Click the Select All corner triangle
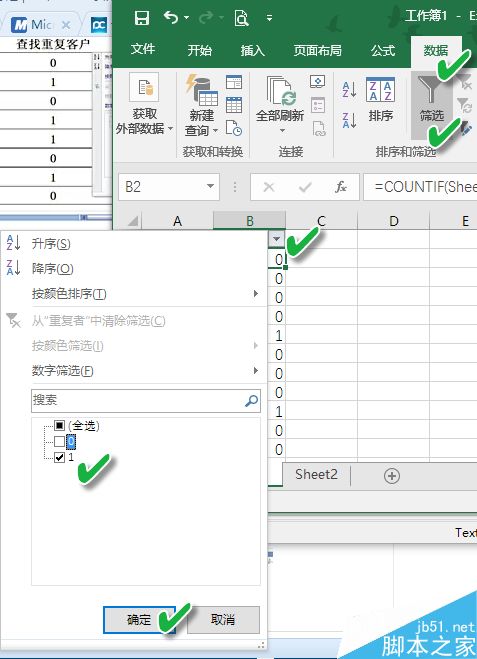The height and width of the screenshot is (659, 477). (x=133, y=221)
